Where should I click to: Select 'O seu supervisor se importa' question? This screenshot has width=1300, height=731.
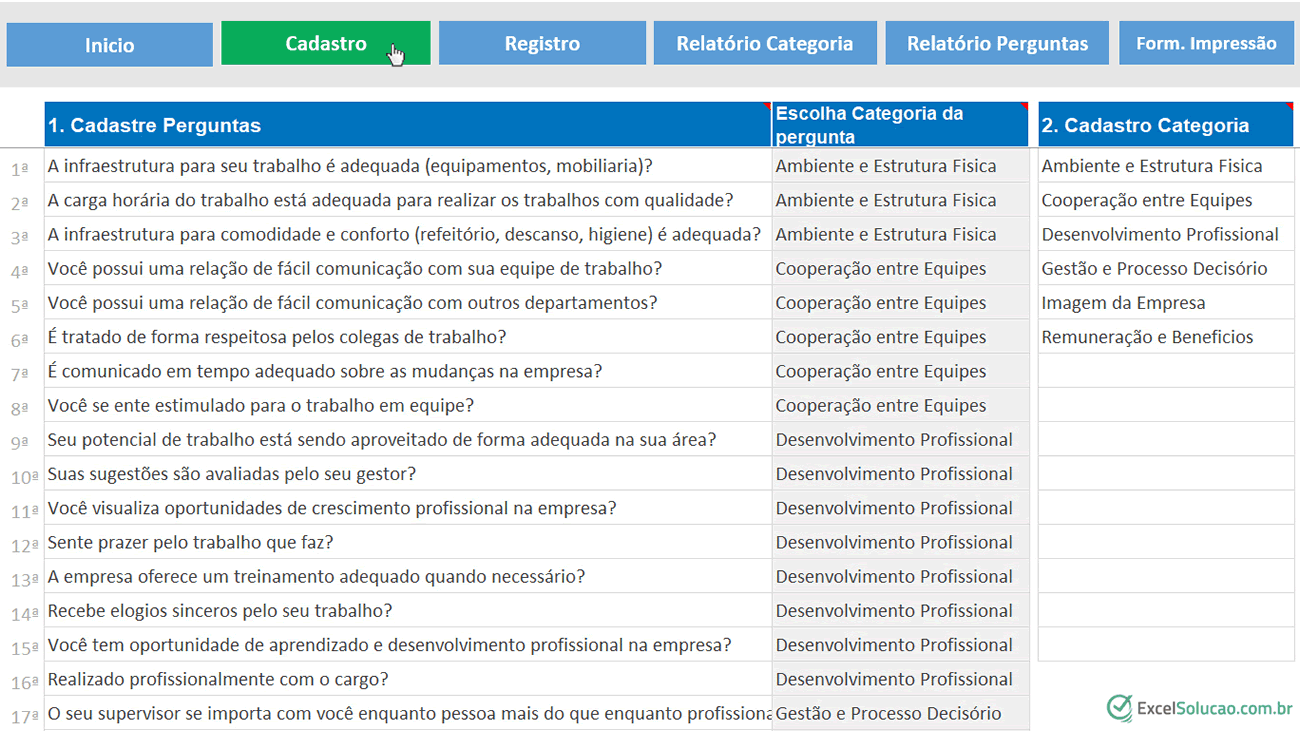point(408,713)
